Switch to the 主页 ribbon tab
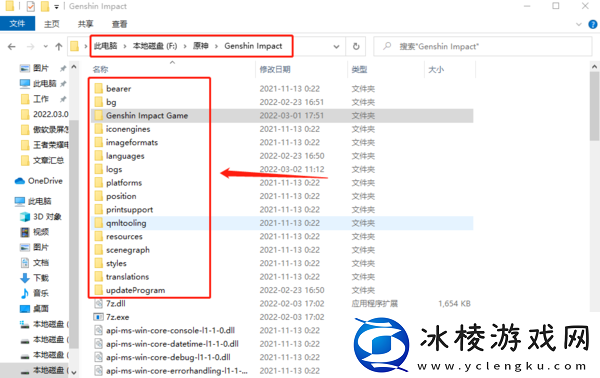Viewport: 600px width, 378px height. (52, 24)
